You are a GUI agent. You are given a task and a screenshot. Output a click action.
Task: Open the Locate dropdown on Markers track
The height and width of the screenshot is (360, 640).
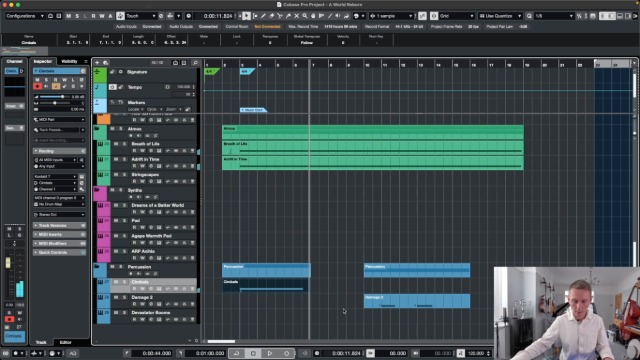[135, 109]
